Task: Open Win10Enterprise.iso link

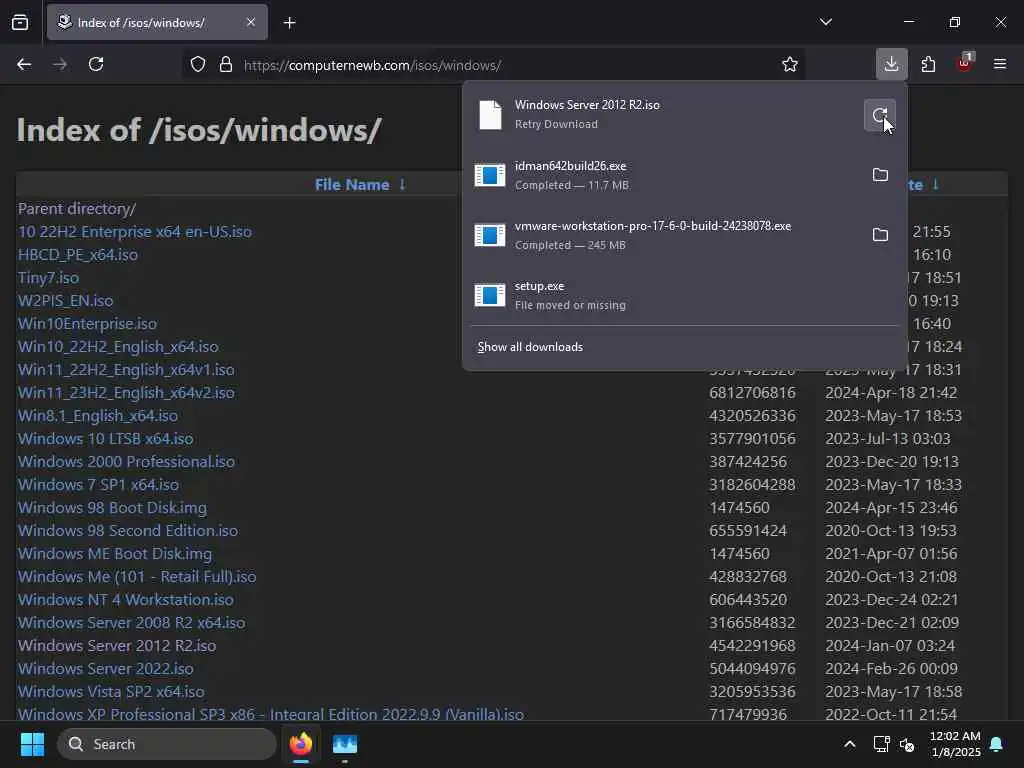Action: click(x=88, y=323)
